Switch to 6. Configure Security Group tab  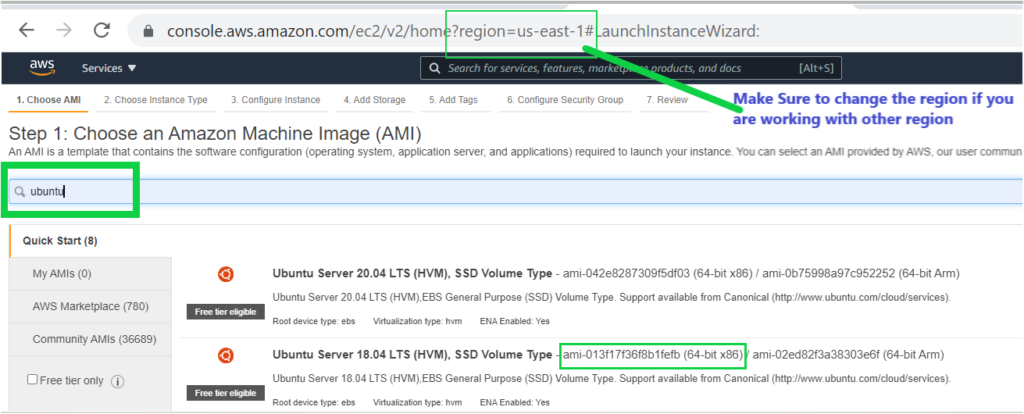pyautogui.click(x=564, y=100)
